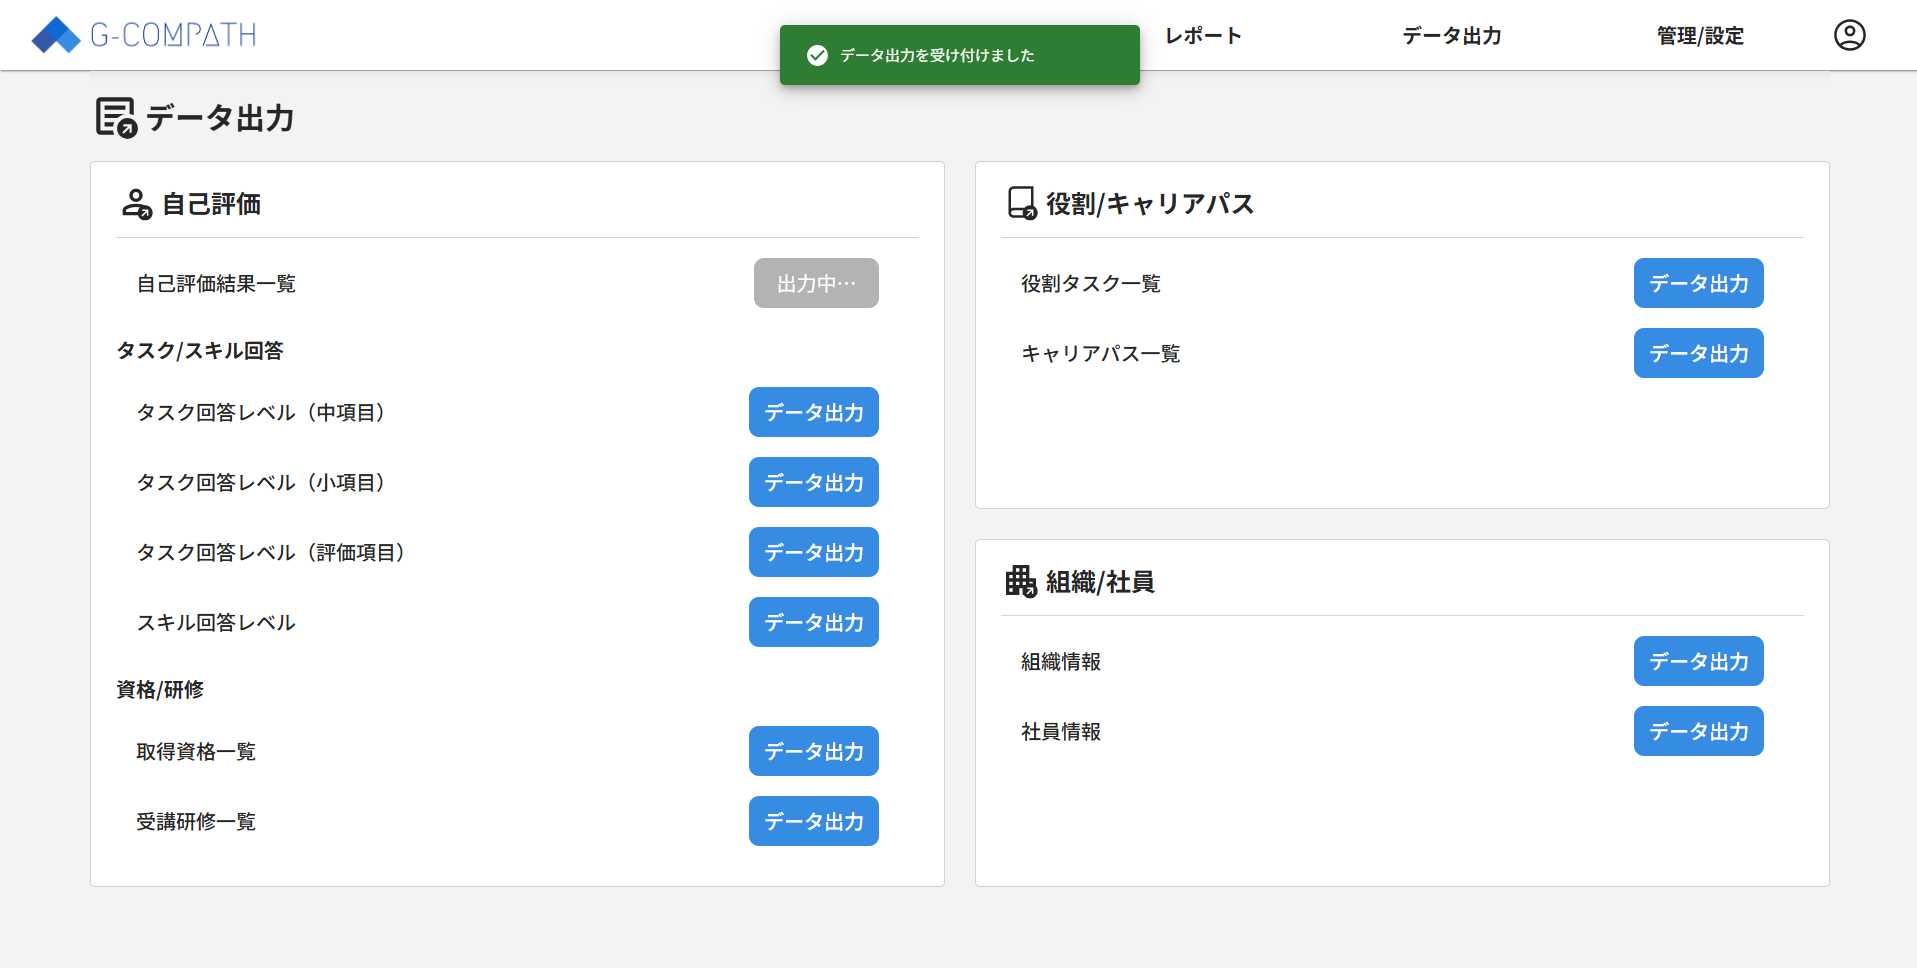Open the 管理/設定 menu
Image resolution: width=1917 pixels, height=968 pixels.
(1698, 35)
